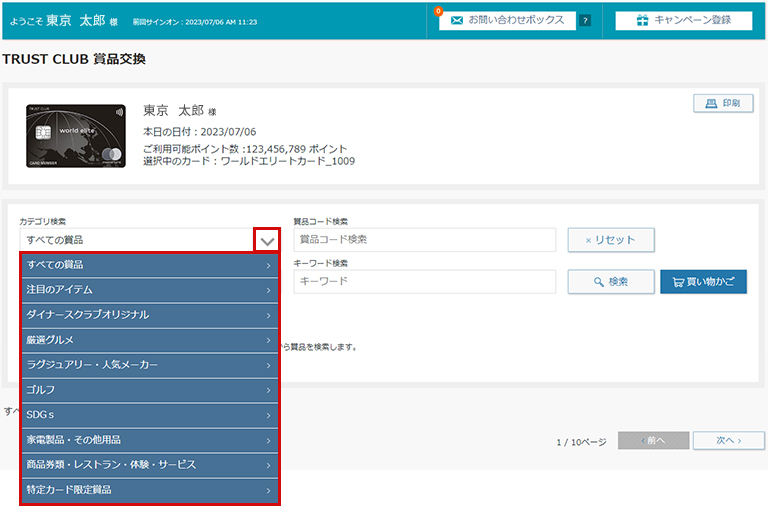Viewport: 768px width, 521px height.
Task: Select 特定カード限定賞品 category
Action: click(149, 490)
